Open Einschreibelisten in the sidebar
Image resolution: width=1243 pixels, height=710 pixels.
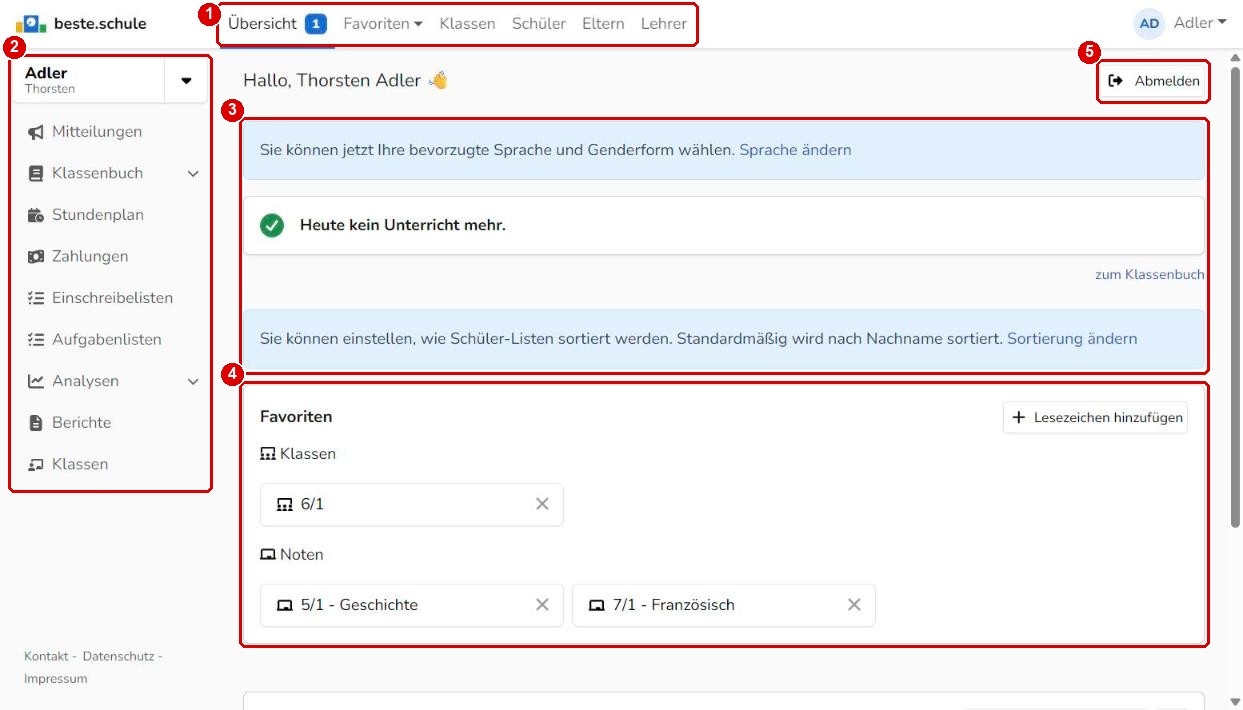click(x=110, y=298)
